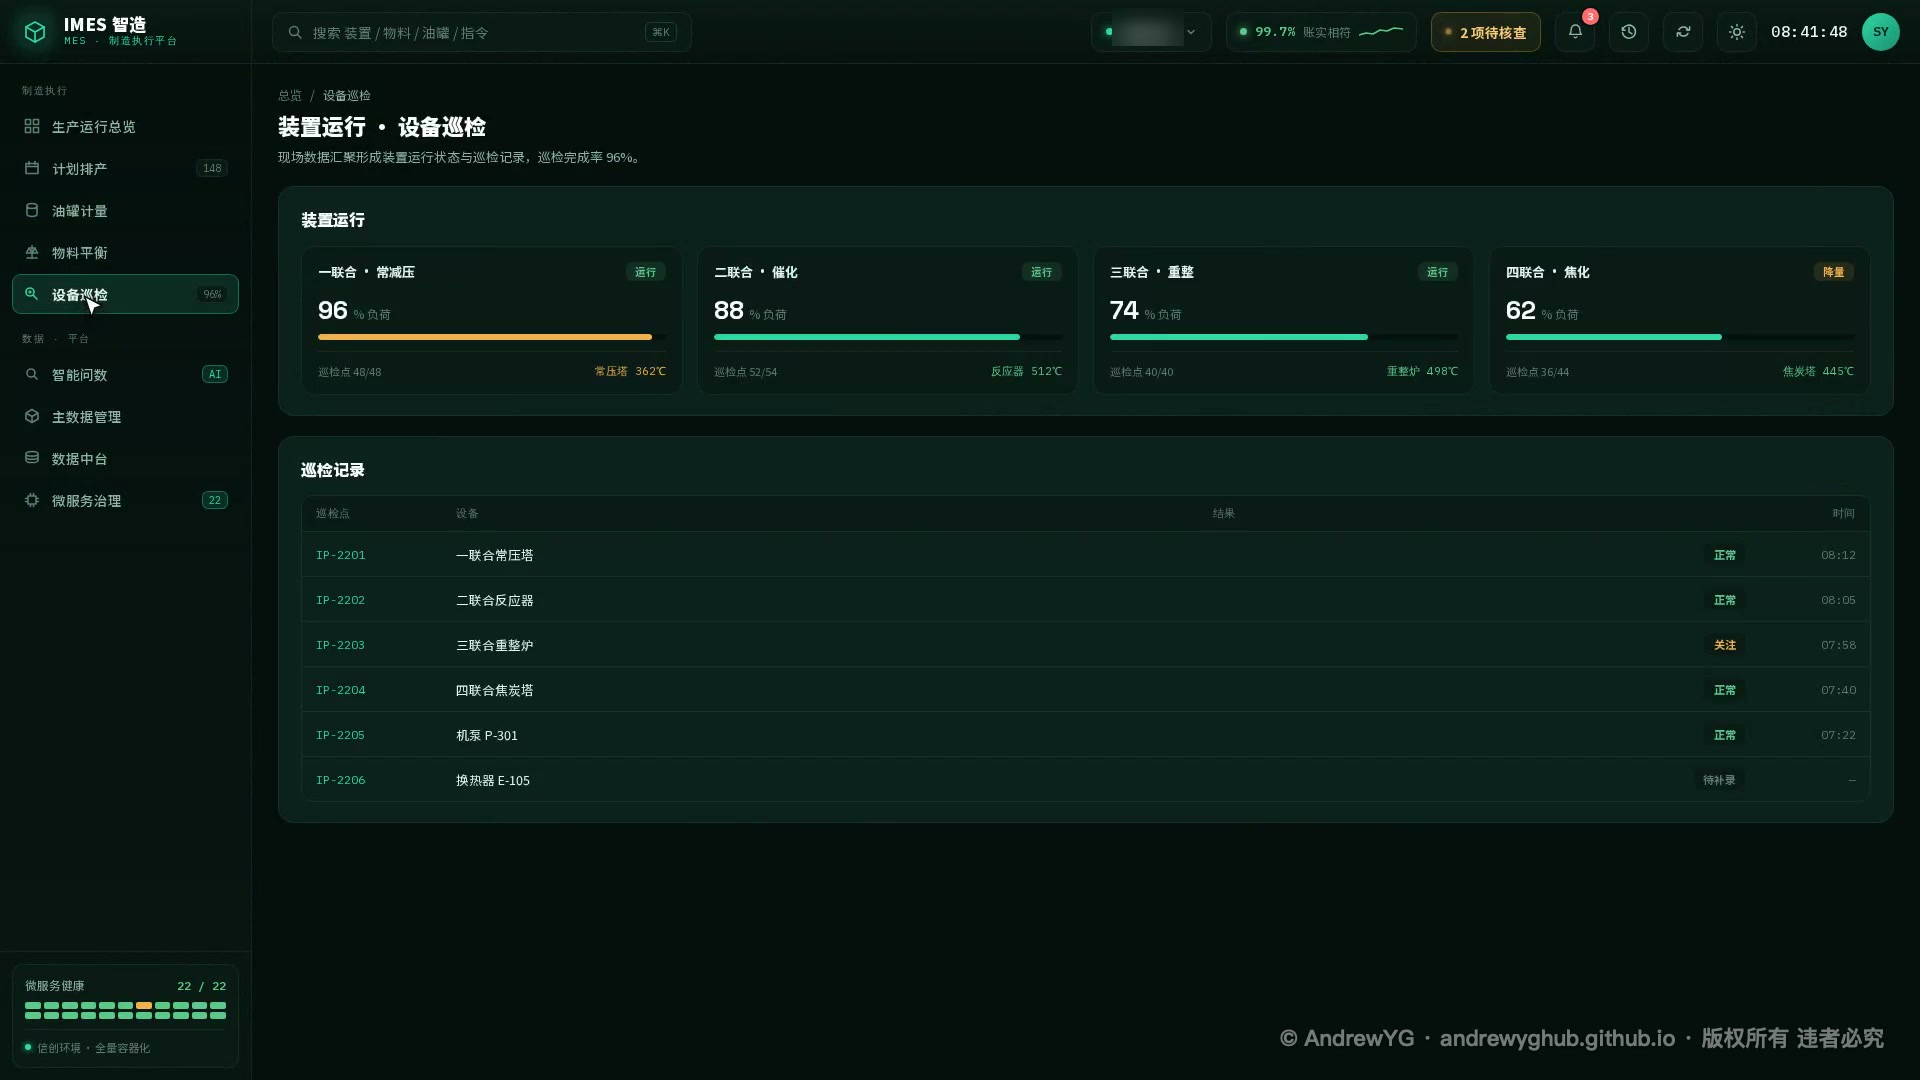
Task: Click the 2项待核查 button
Action: click(1485, 32)
